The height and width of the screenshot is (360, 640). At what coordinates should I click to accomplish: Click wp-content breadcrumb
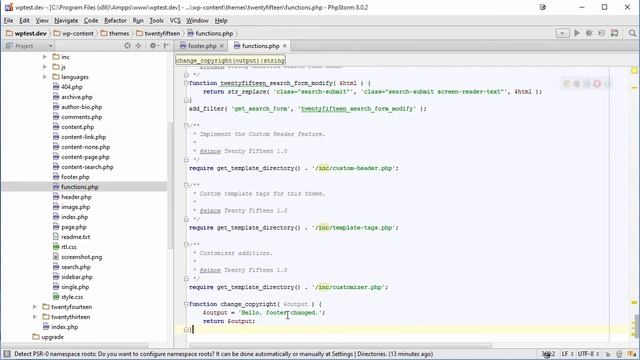click(73, 33)
